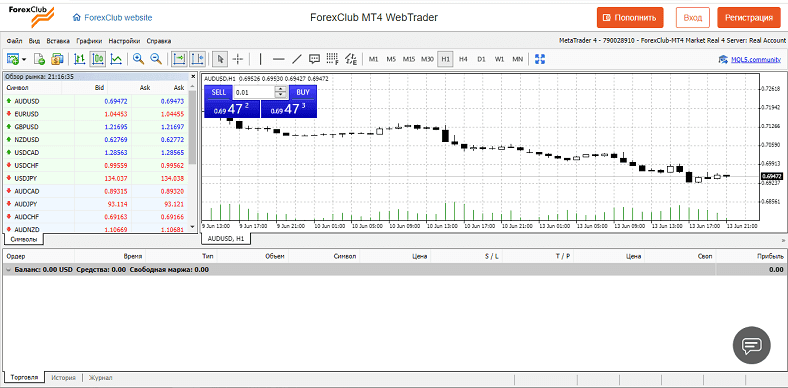
Task: Select the active H1 timeframe
Action: [445, 59]
